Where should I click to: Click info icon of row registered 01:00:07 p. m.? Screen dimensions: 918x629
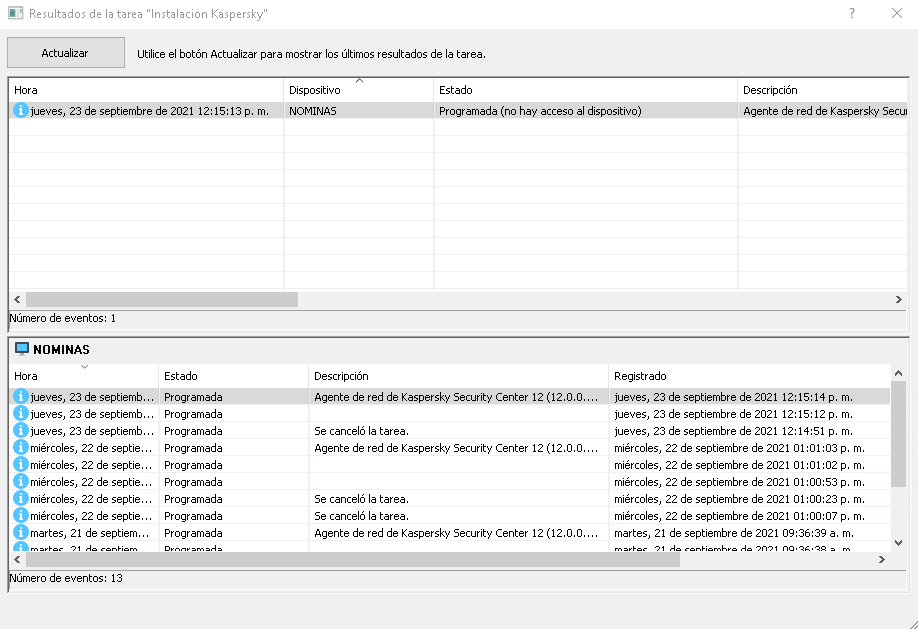pyautogui.click(x=20, y=515)
